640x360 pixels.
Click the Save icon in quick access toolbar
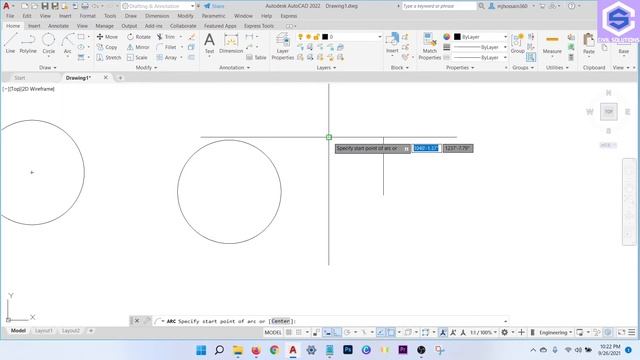click(45, 6)
